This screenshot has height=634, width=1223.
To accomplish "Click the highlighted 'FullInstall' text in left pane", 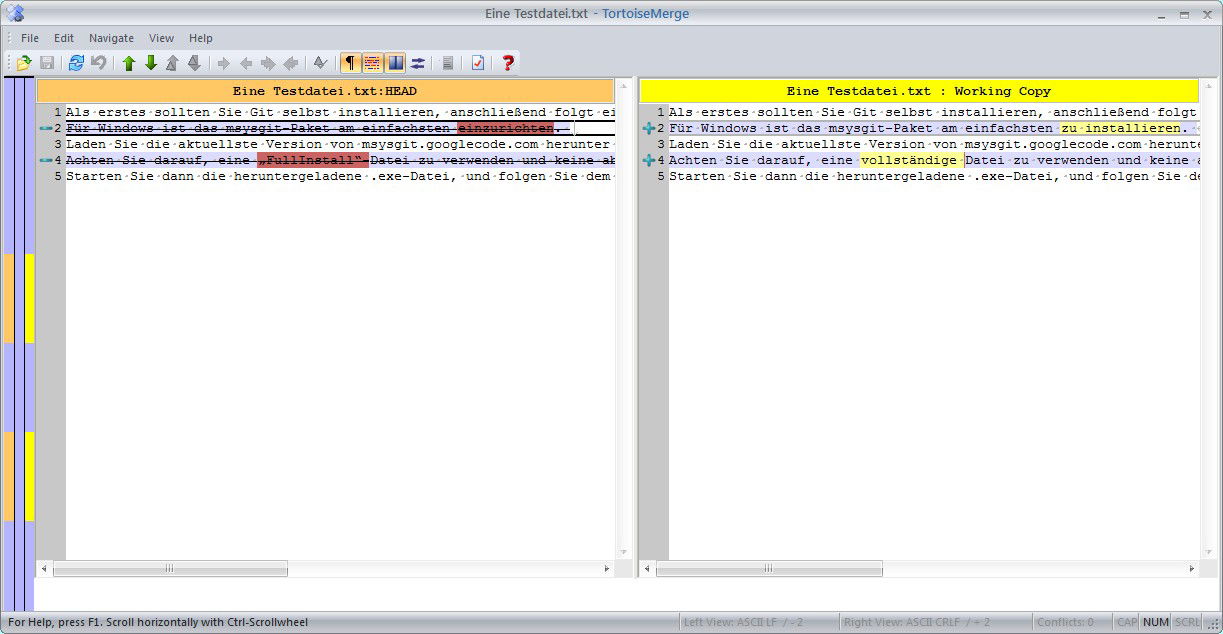I will (x=313, y=160).
